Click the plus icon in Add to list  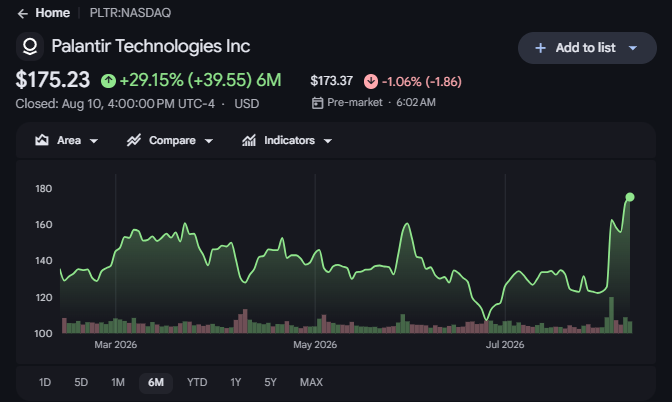coord(540,48)
